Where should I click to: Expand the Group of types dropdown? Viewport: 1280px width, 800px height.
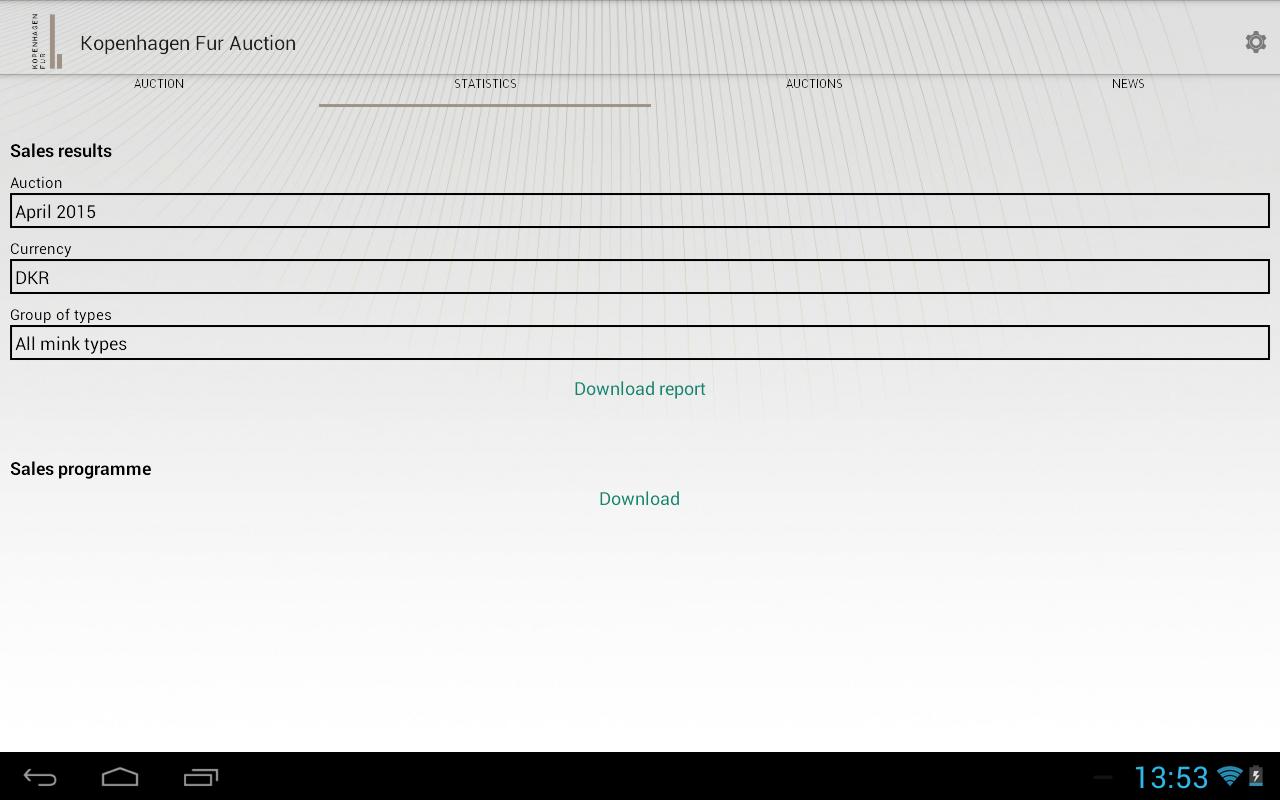coord(640,343)
